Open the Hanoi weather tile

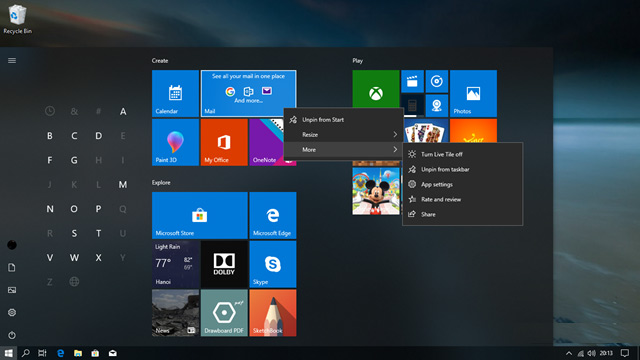pos(176,264)
